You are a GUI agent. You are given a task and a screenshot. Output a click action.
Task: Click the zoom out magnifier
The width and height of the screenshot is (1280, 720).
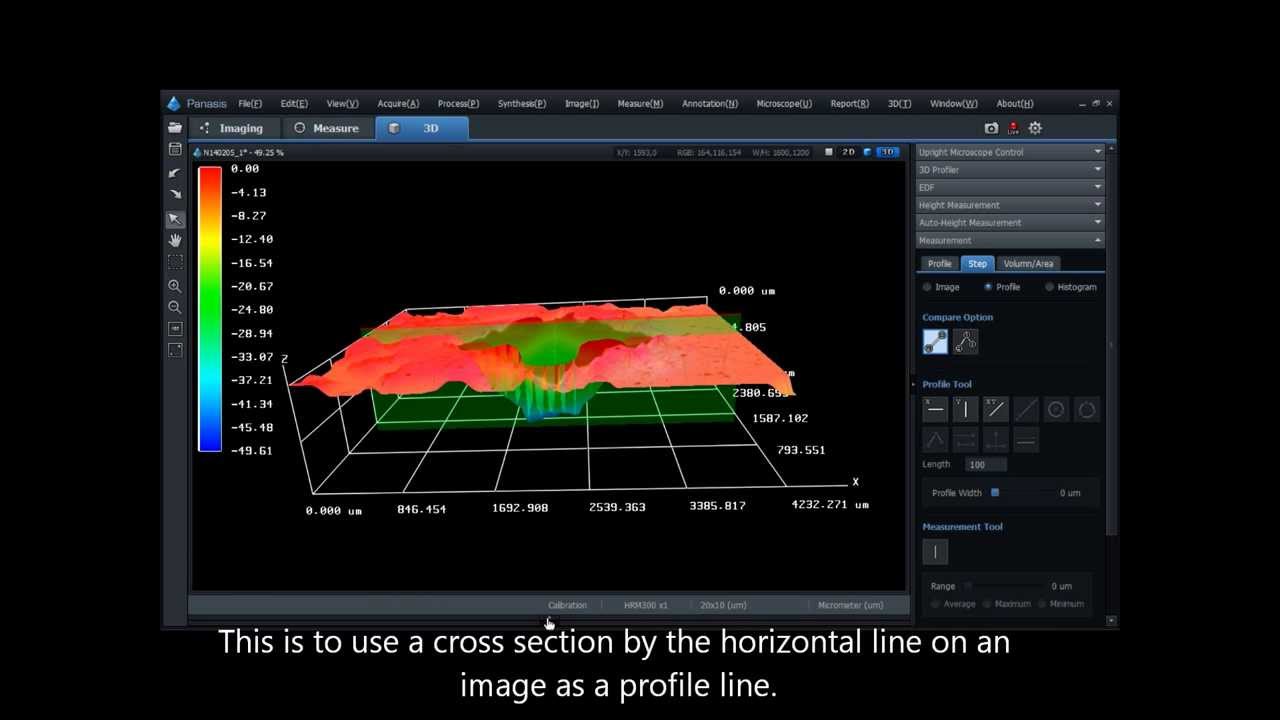tap(175, 307)
